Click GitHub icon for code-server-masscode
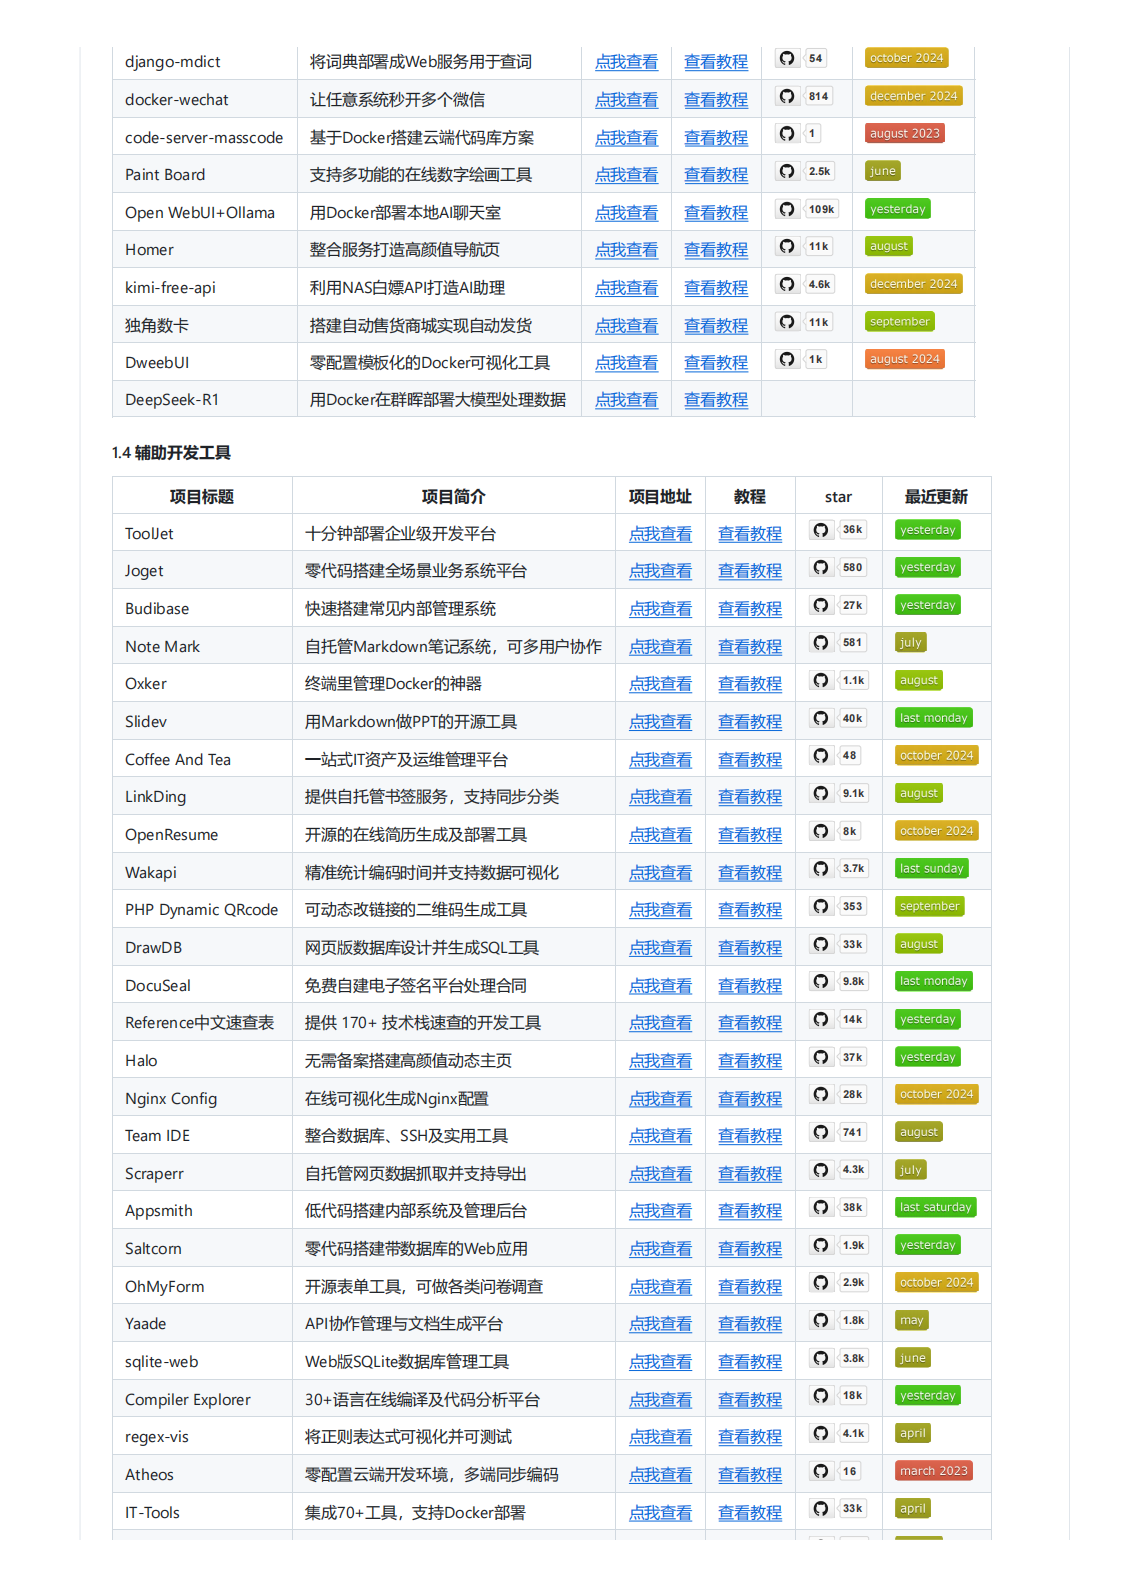 pos(787,133)
